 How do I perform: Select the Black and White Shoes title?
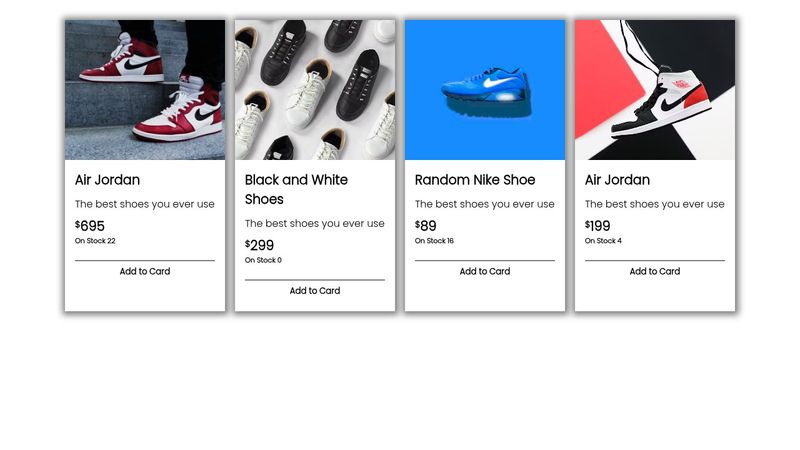click(296, 189)
